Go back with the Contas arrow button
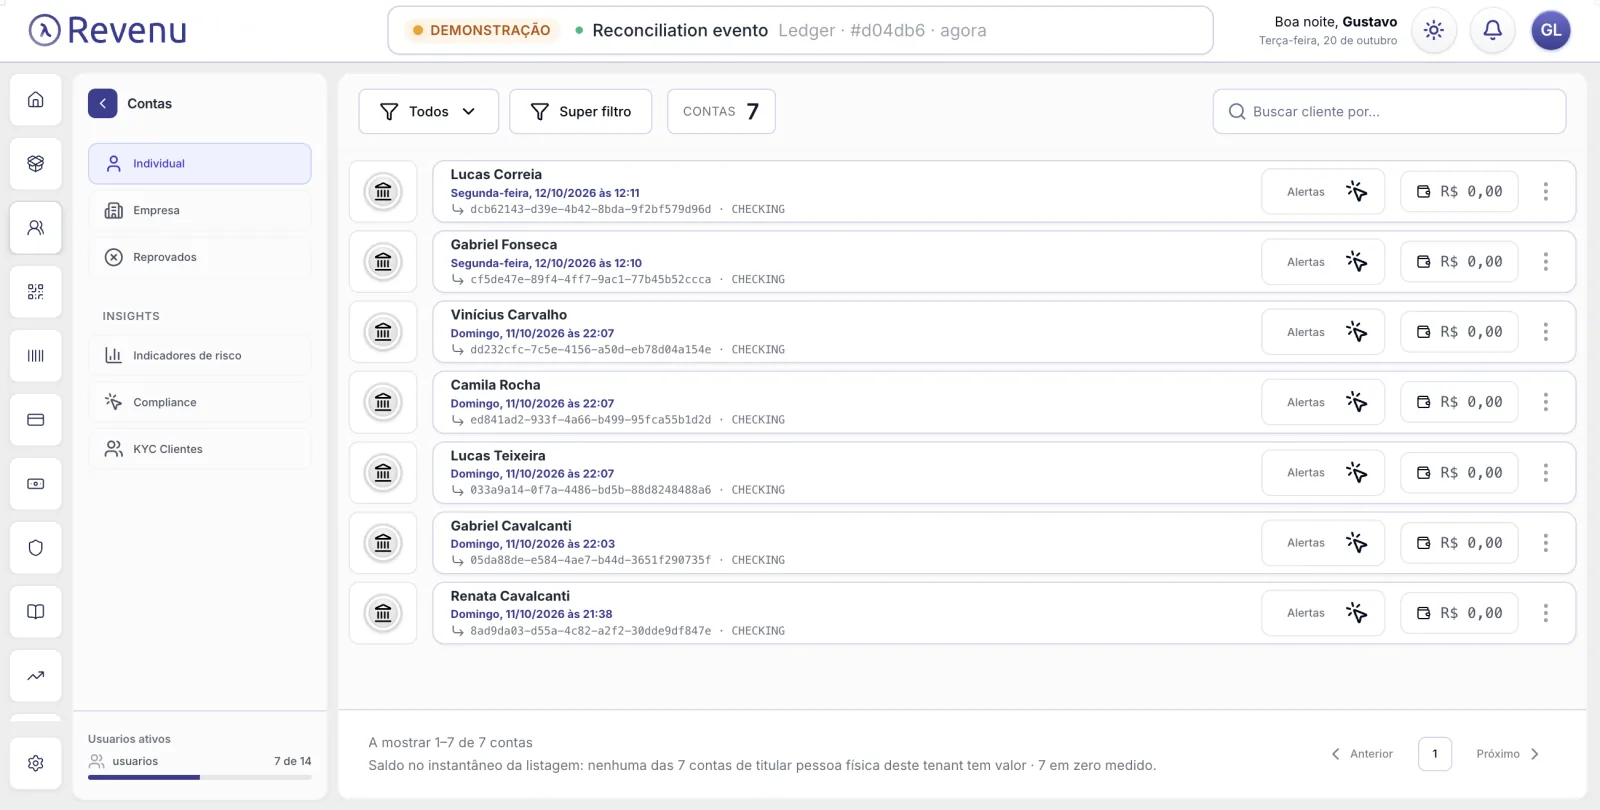The height and width of the screenshot is (810, 1600). tap(102, 104)
